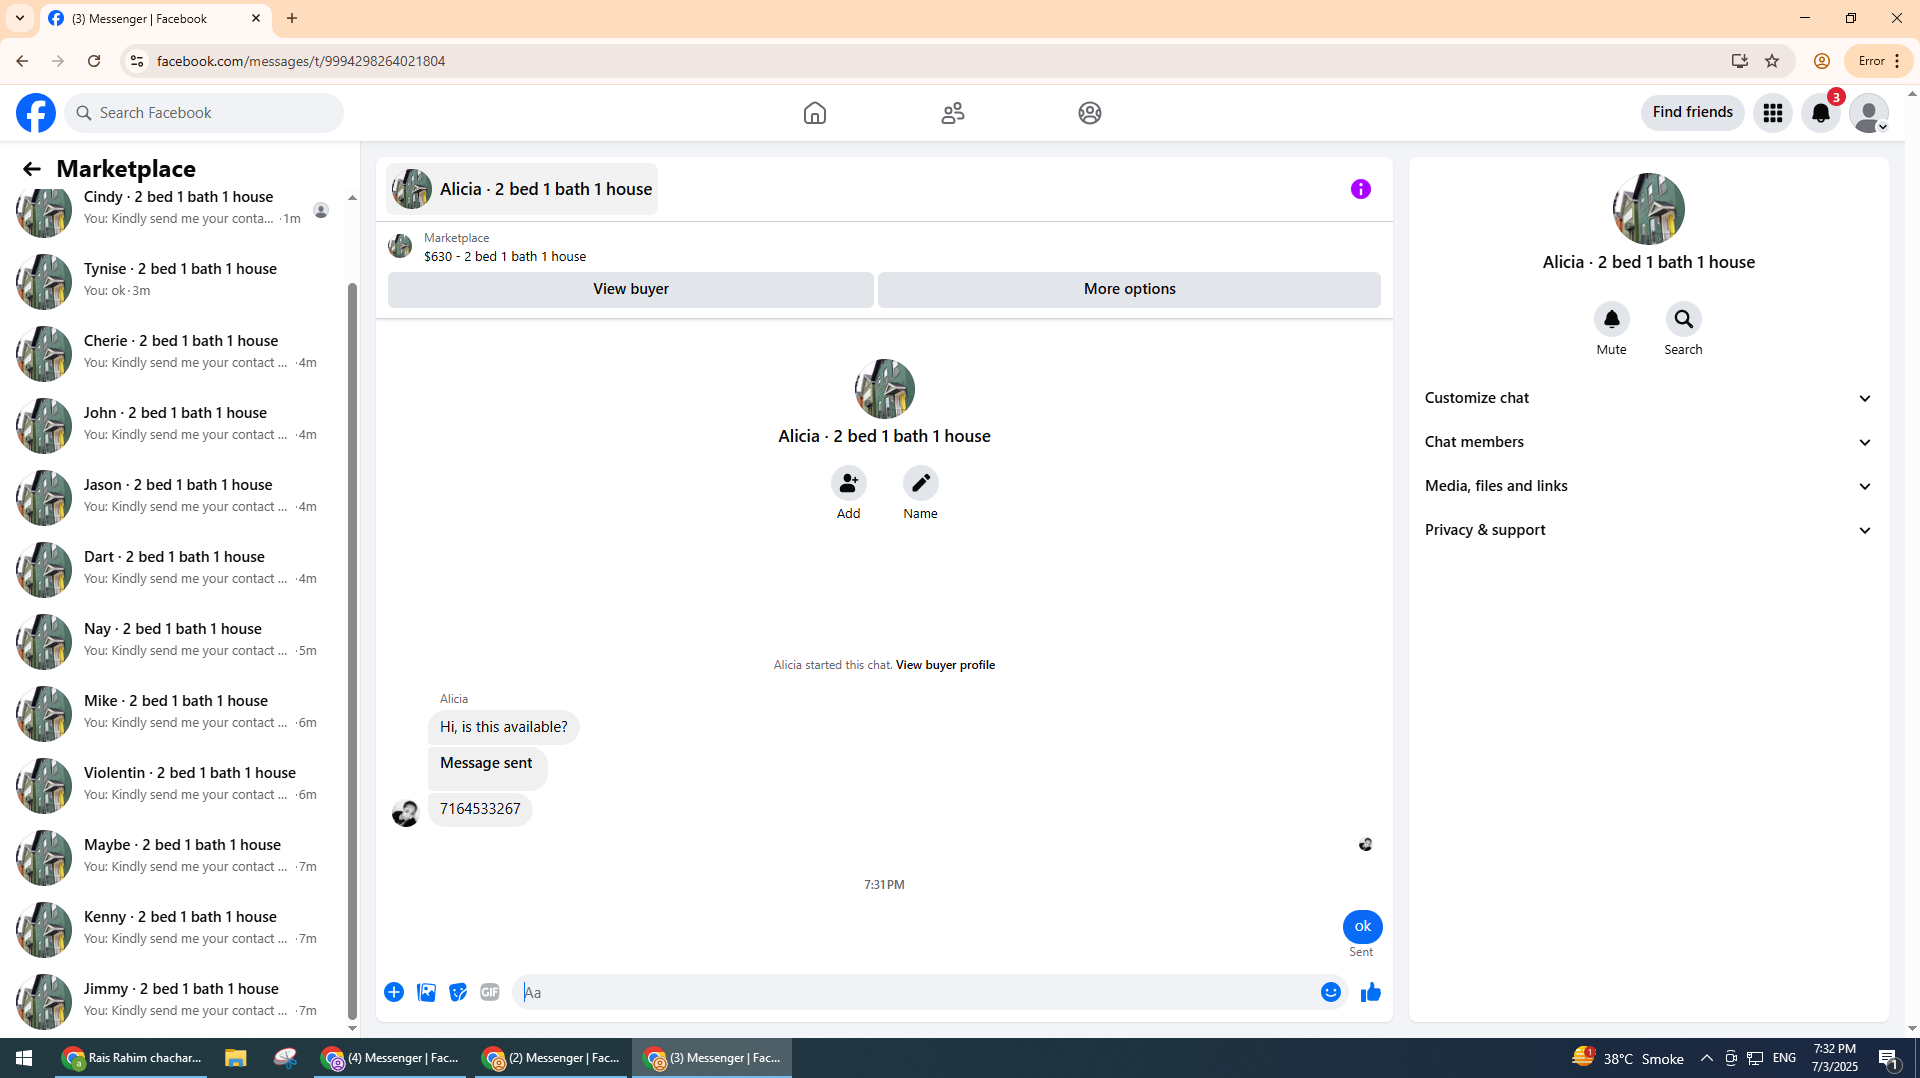Open conversation information purple icon
This screenshot has width=1920, height=1078.
1361,189
